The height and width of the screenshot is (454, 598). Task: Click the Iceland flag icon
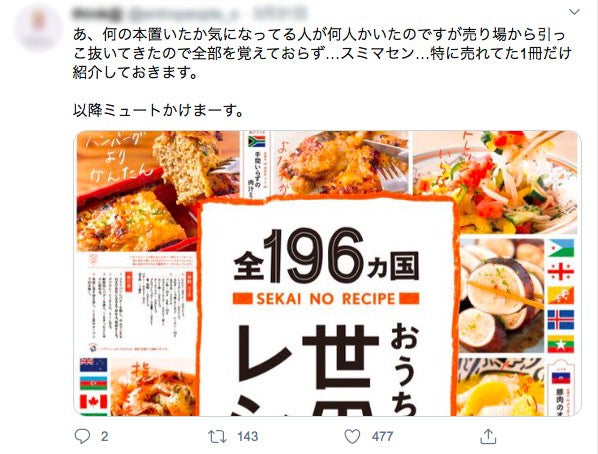click(561, 320)
